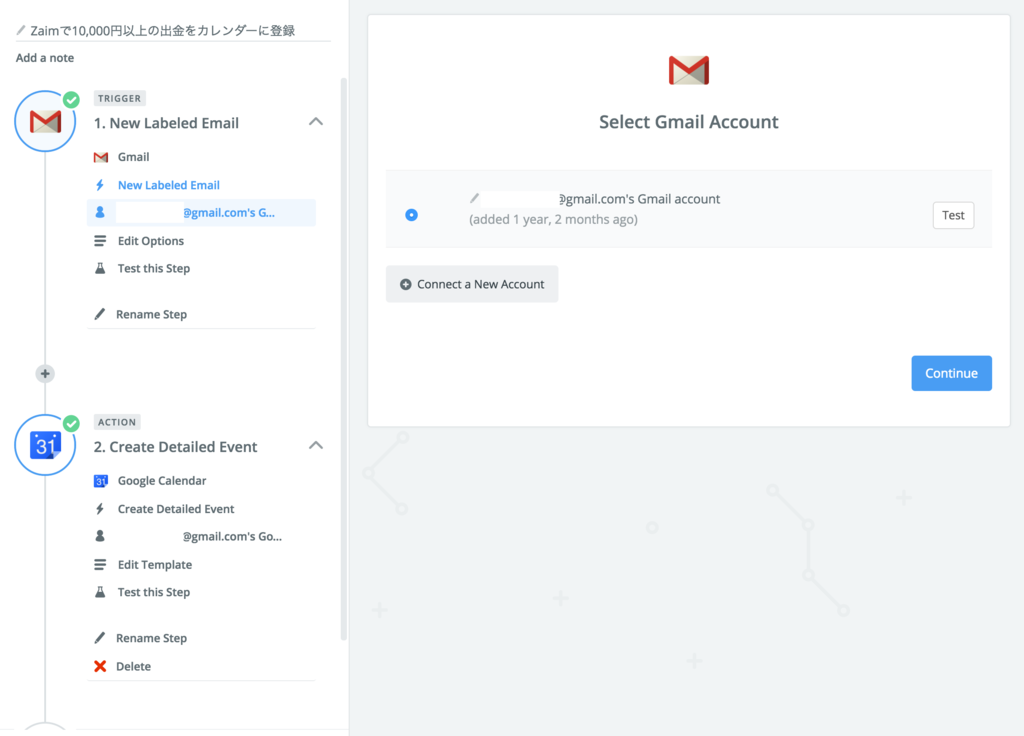The width and height of the screenshot is (1024, 736).
Task: Click the lightning icon beside New Labeled Email
Action: 100,185
